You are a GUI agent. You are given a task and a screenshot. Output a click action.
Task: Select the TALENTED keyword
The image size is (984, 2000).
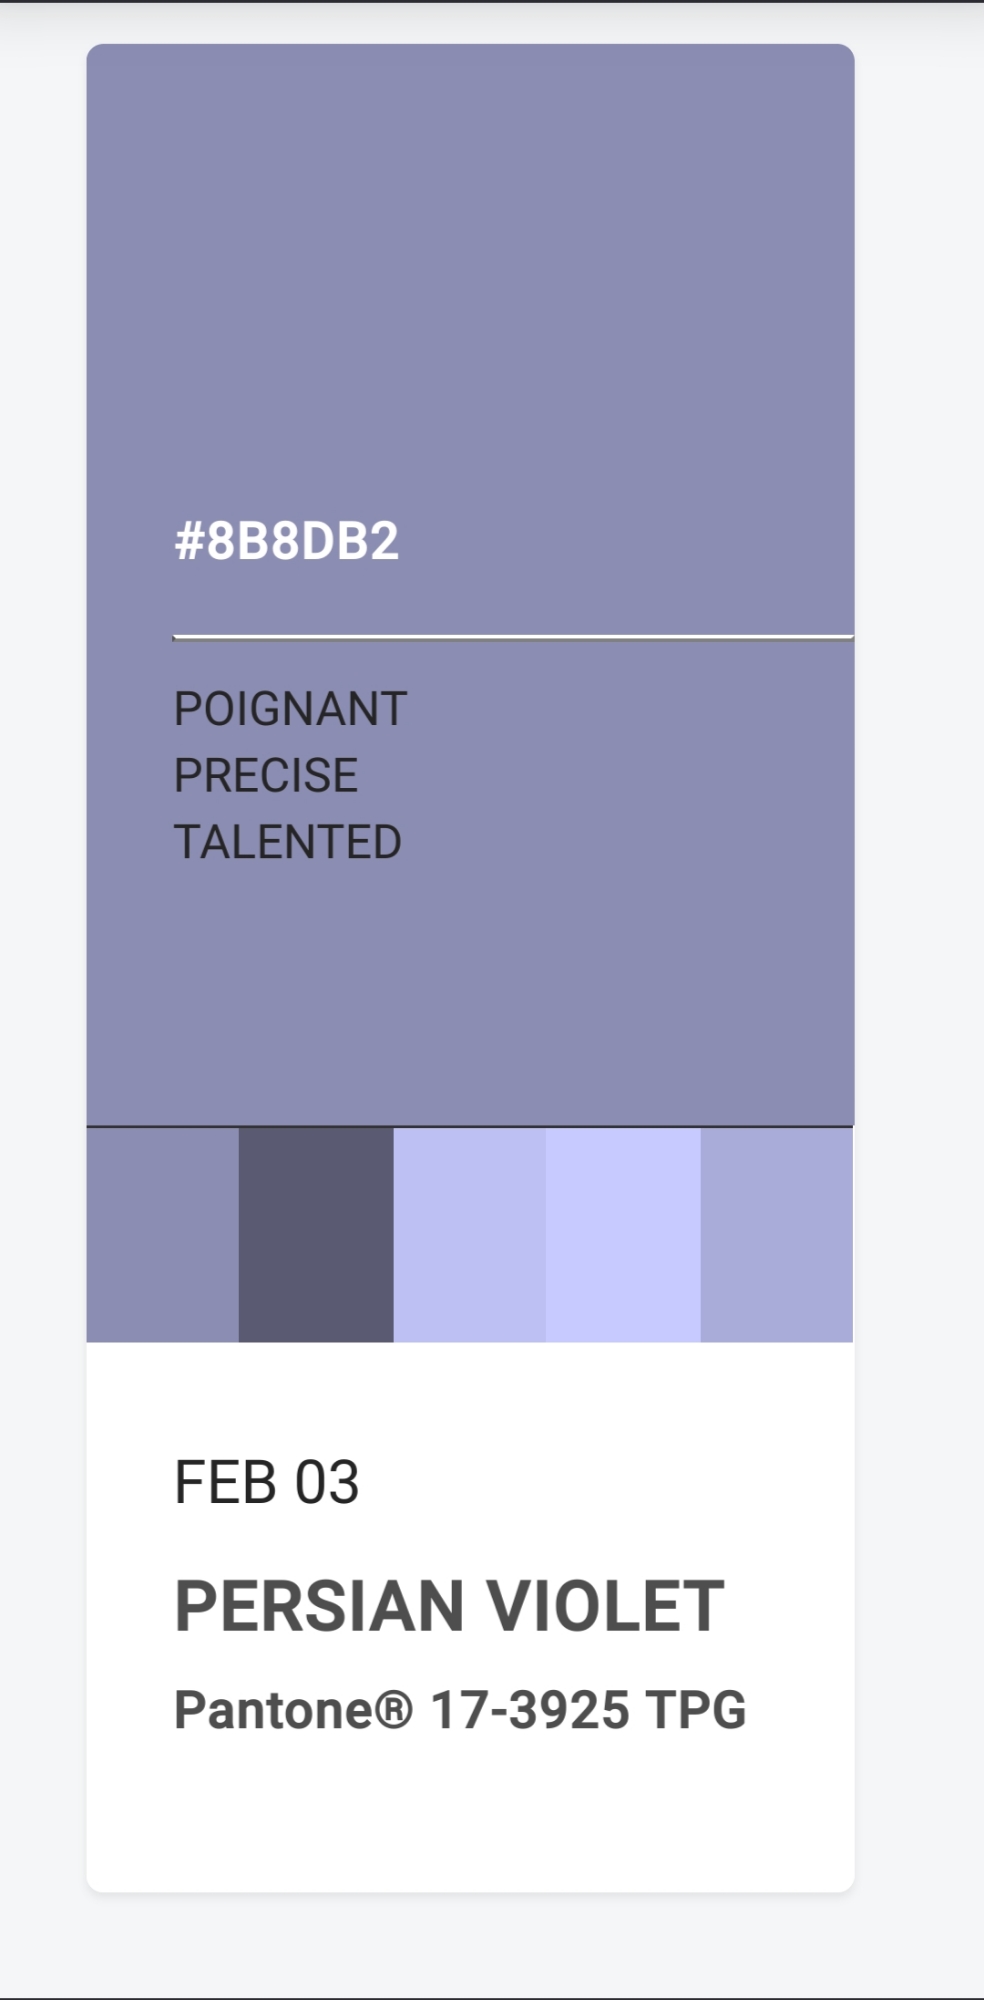point(288,842)
